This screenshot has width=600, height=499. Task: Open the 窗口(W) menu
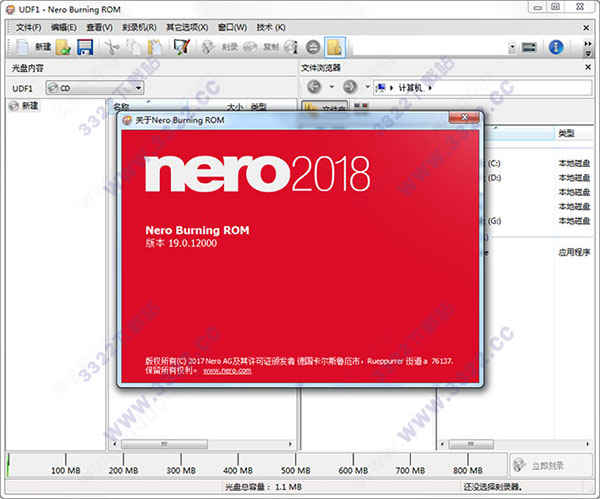point(232,28)
